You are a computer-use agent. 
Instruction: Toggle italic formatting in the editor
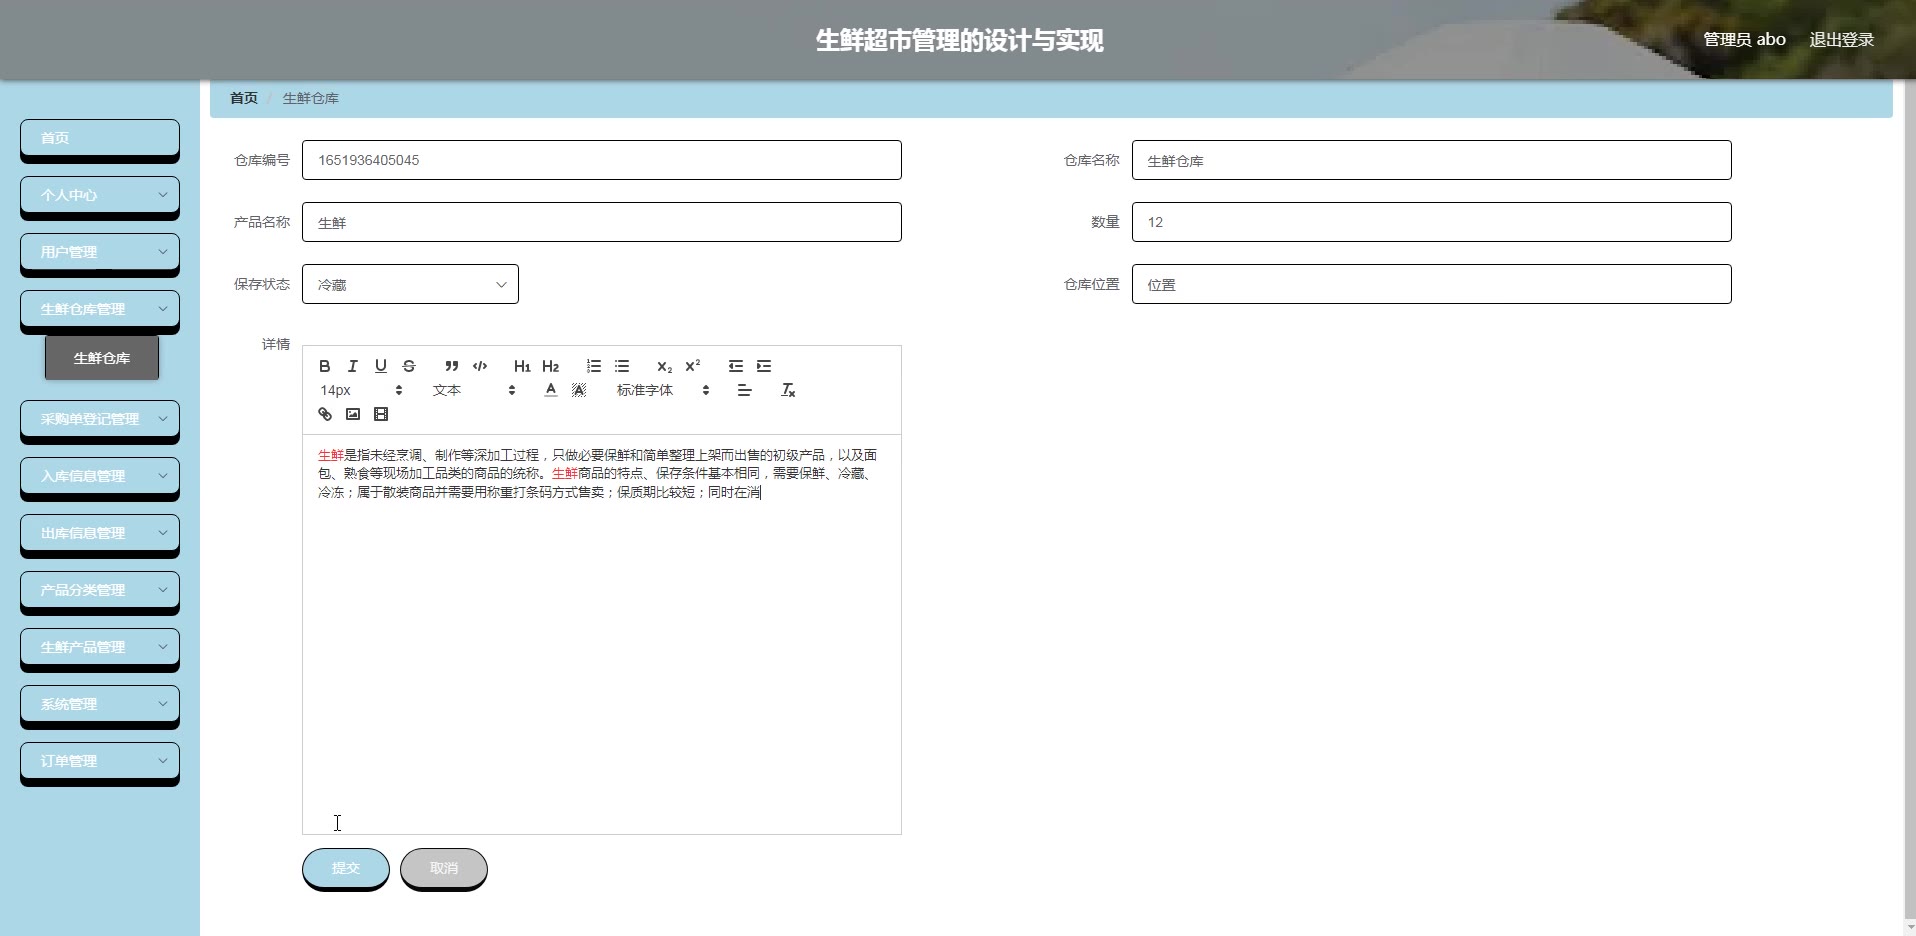click(x=353, y=366)
